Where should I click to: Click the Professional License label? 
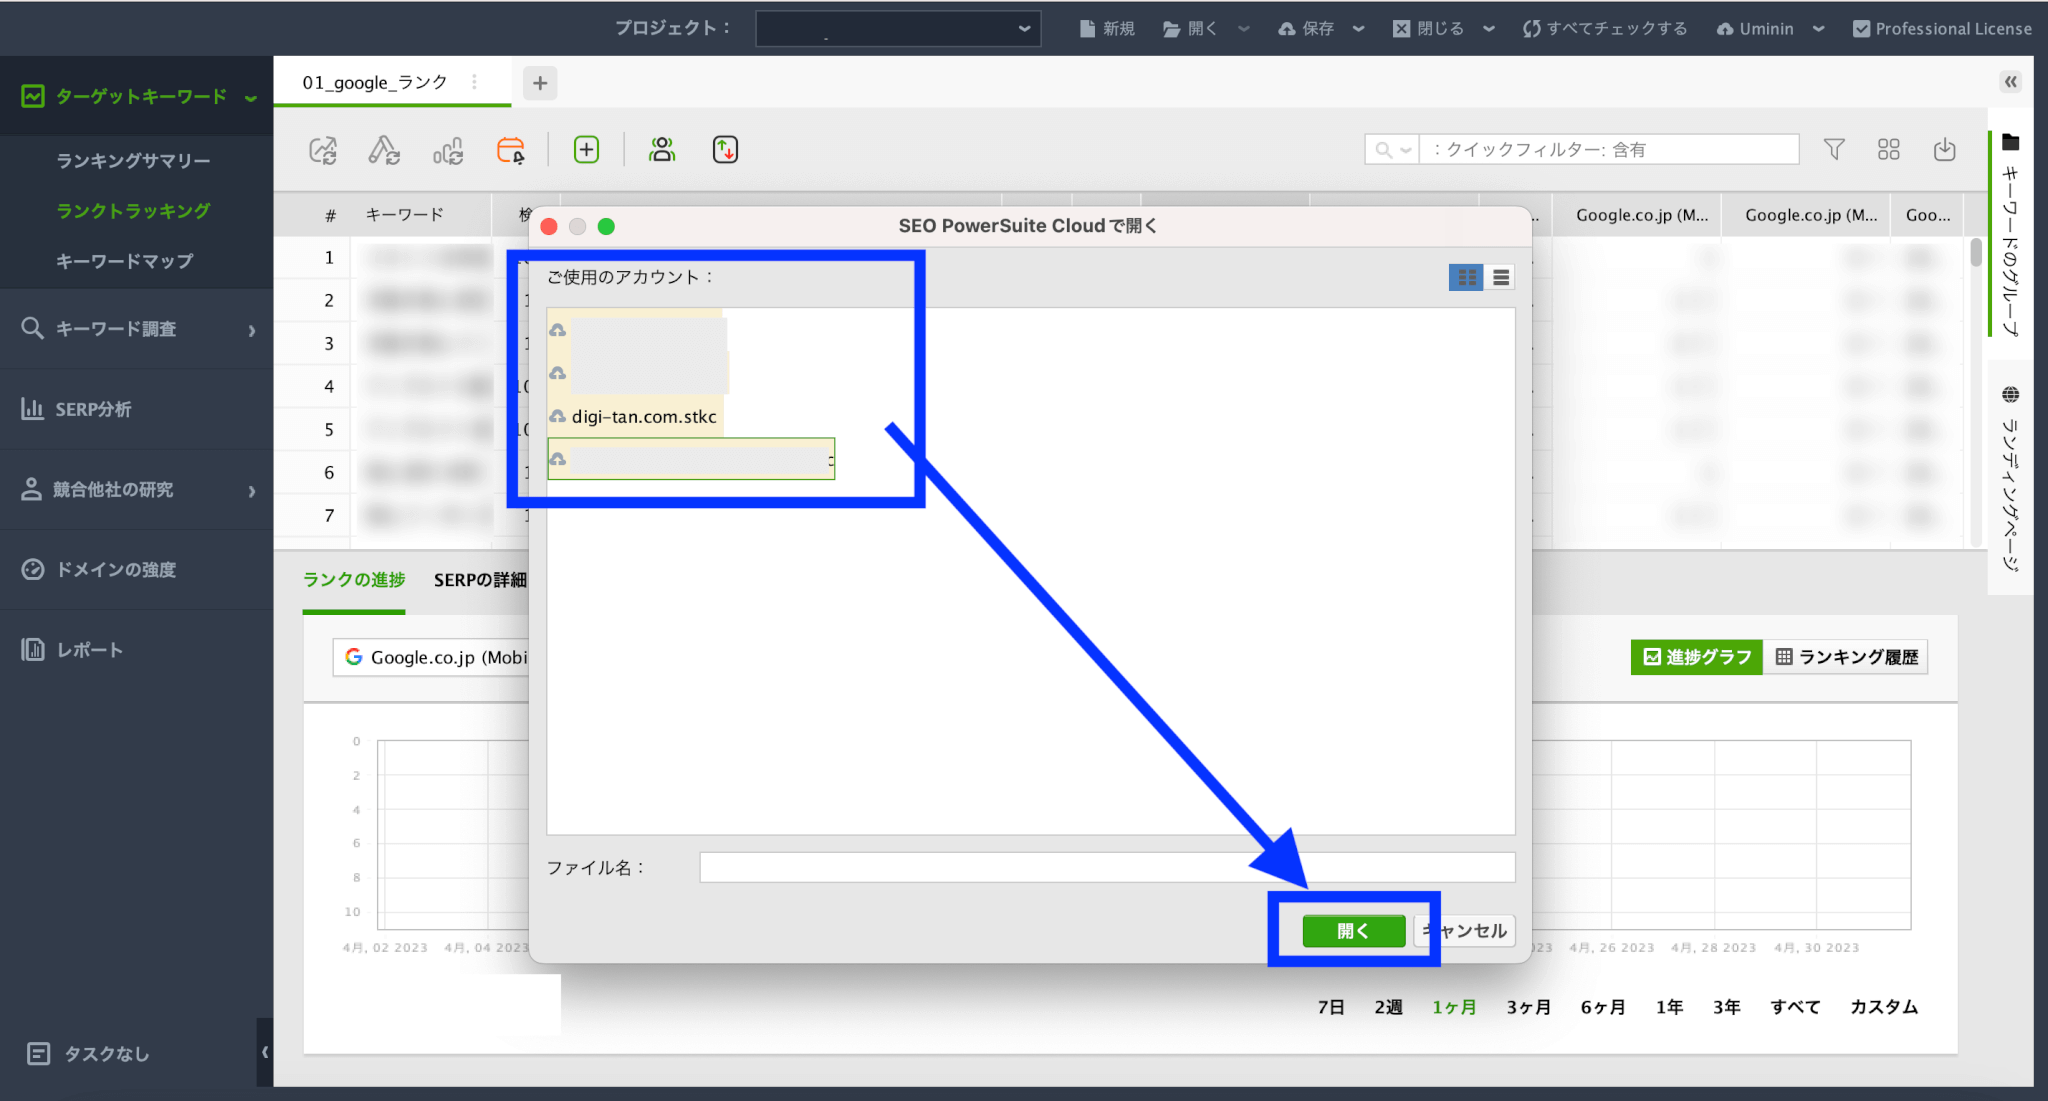pyautogui.click(x=1942, y=29)
